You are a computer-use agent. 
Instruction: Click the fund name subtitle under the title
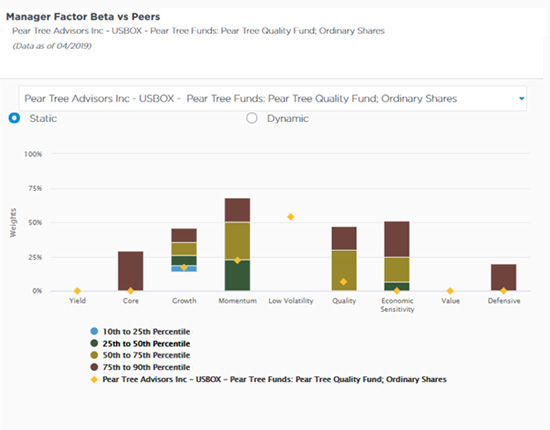click(199, 31)
